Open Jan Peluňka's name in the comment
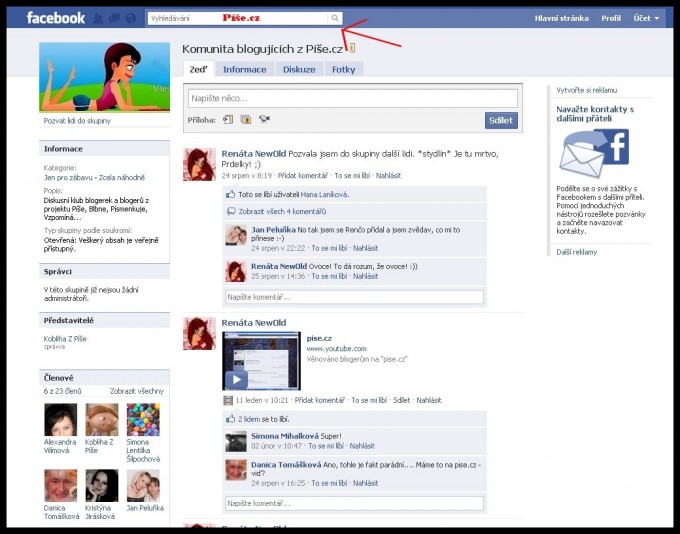Screen dimensions: 680x534 273,230
